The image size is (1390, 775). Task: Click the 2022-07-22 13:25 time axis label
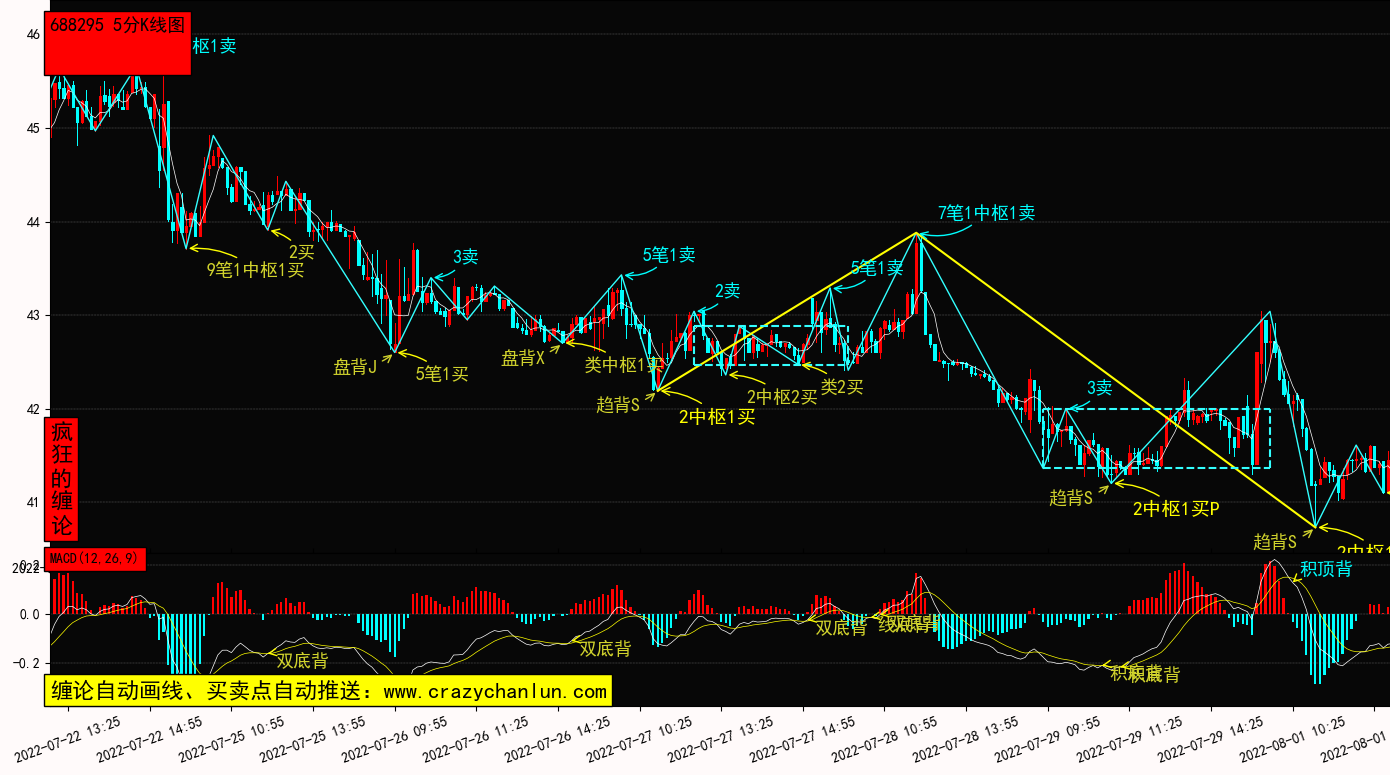(68, 735)
